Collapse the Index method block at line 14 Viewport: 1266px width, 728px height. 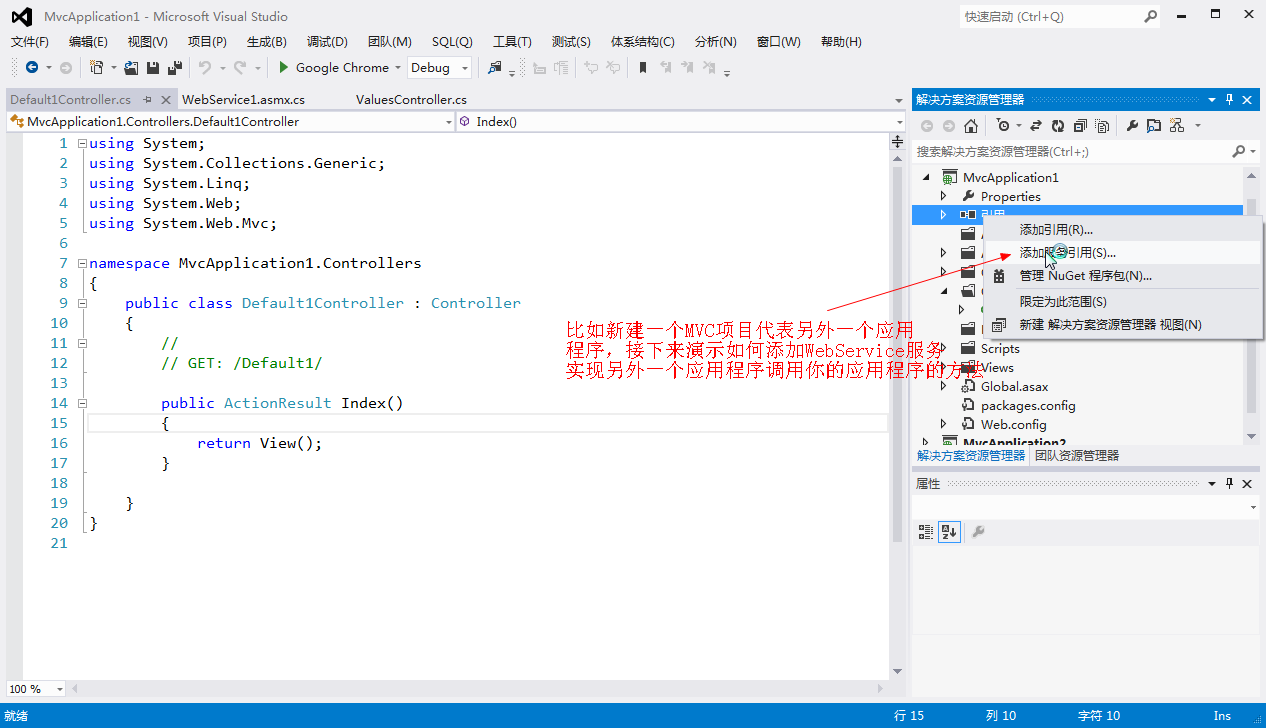pos(82,403)
